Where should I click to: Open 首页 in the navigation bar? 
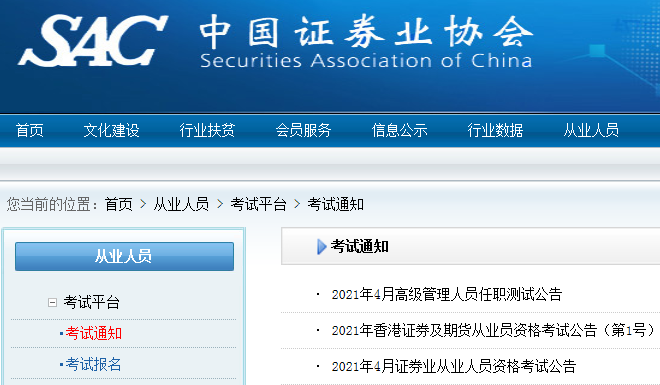[x=29, y=130]
